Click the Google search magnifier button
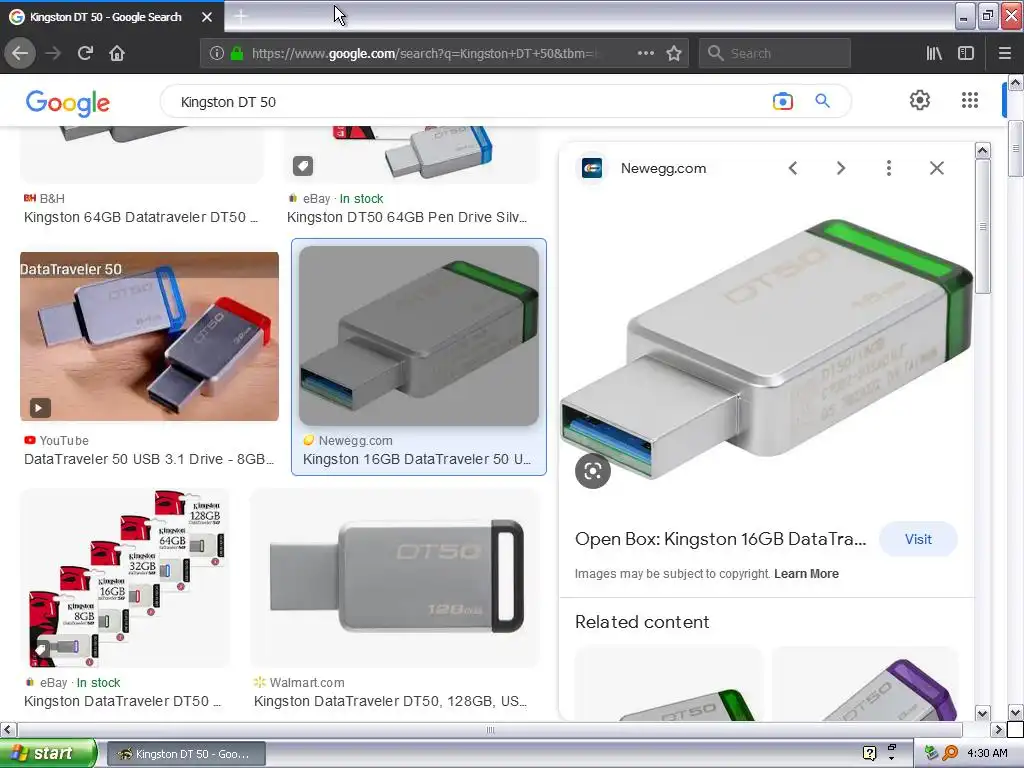Image resolution: width=1024 pixels, height=768 pixels. coord(822,101)
